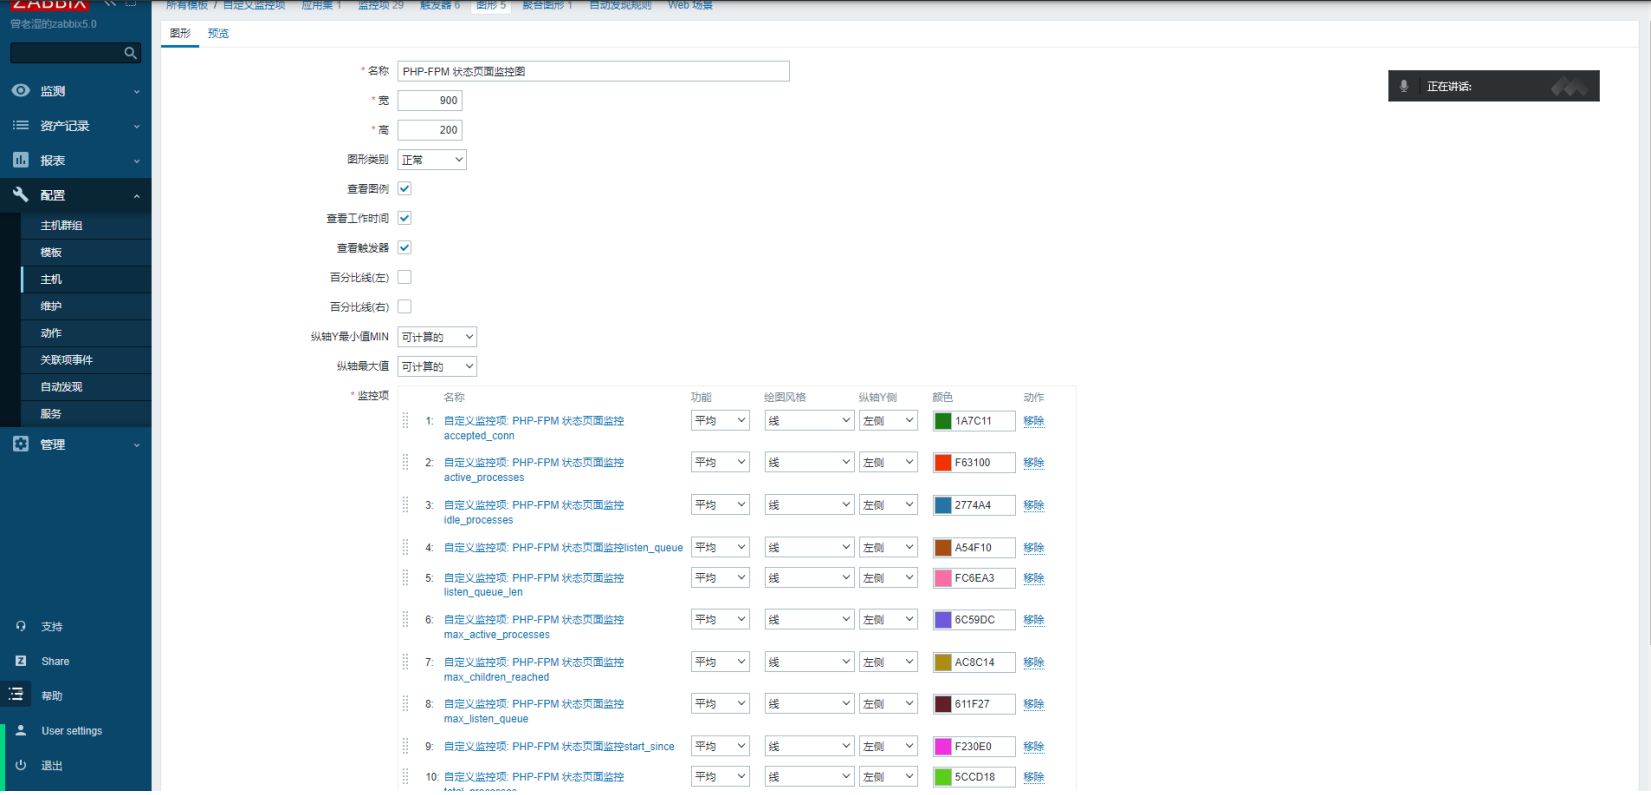Click the list icon beside 资产记录

point(20,125)
